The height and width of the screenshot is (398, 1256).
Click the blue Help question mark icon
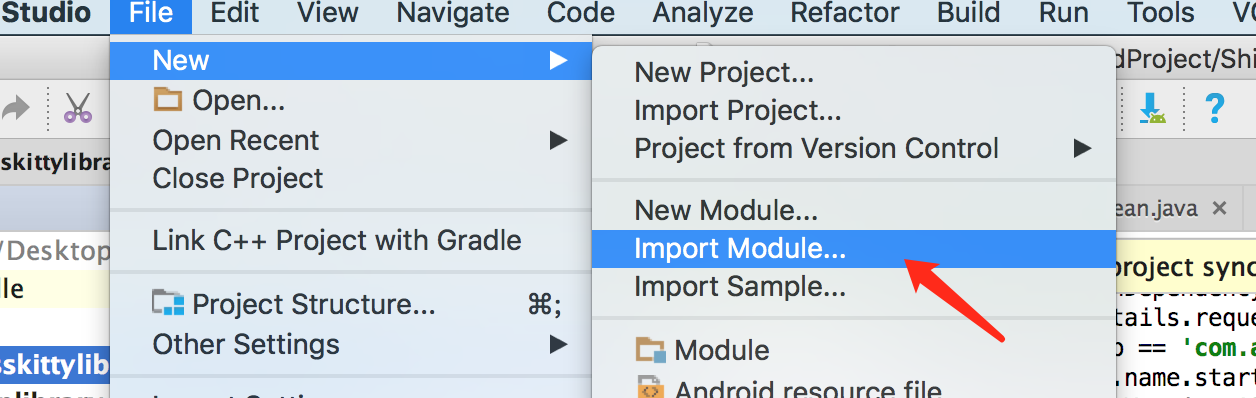(x=1214, y=107)
